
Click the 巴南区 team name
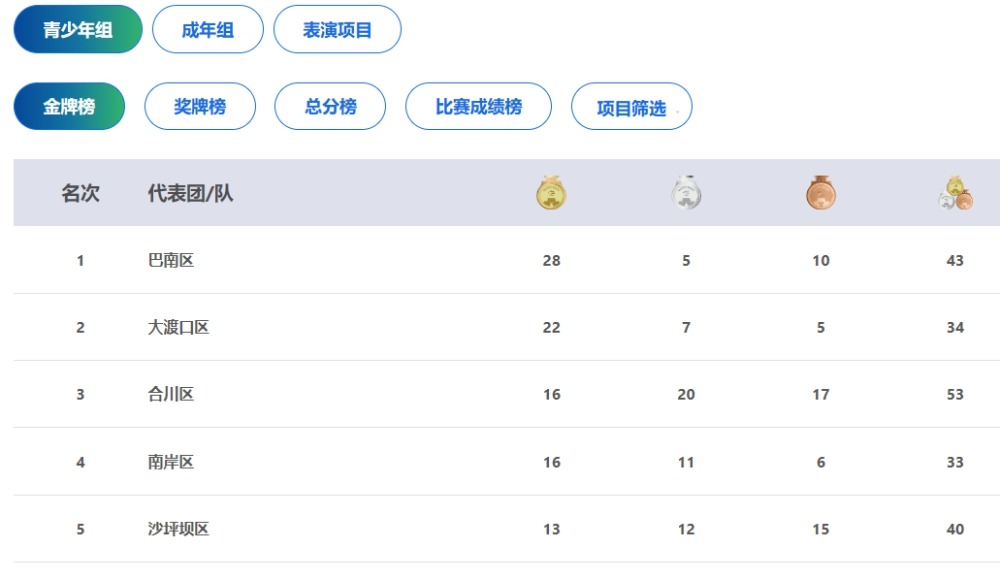tap(171, 260)
